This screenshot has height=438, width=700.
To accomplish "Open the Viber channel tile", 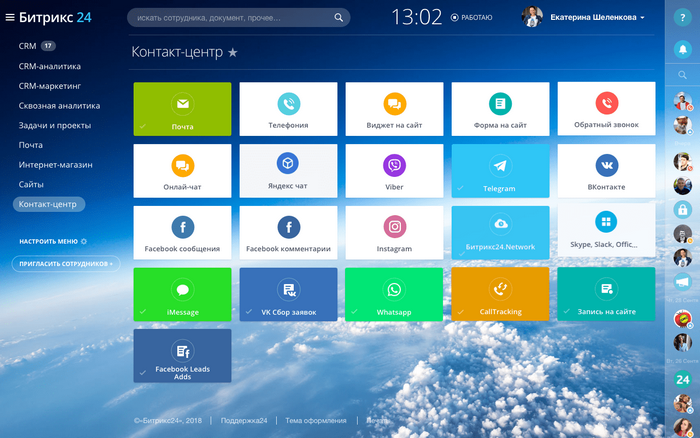I will coord(394,171).
